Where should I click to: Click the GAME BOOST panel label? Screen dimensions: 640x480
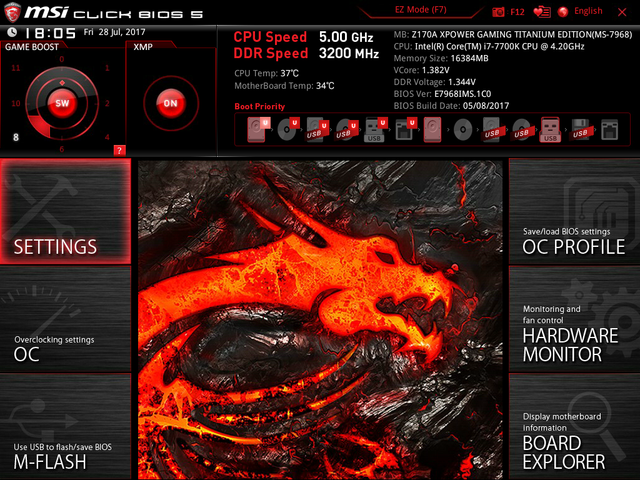pos(32,47)
